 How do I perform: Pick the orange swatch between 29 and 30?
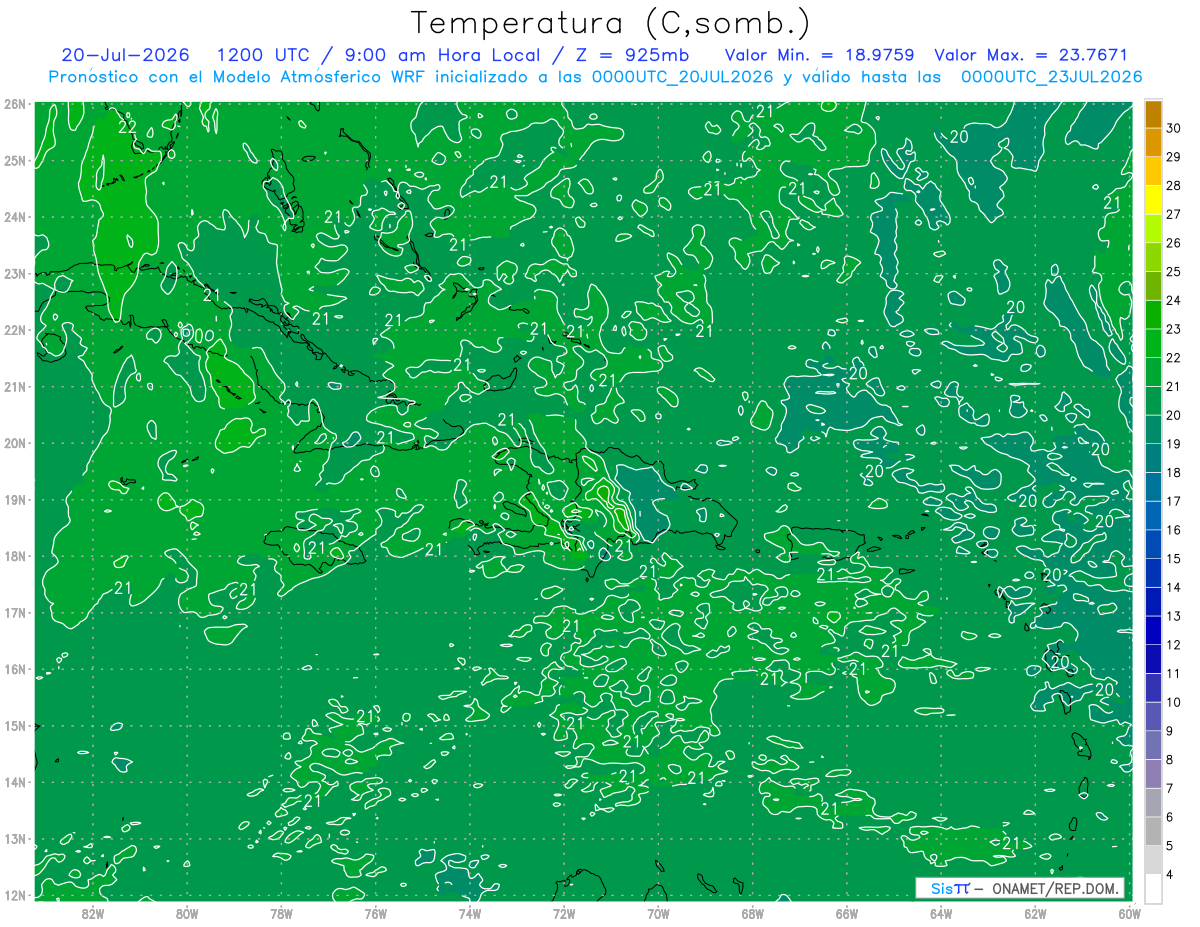point(1153,142)
